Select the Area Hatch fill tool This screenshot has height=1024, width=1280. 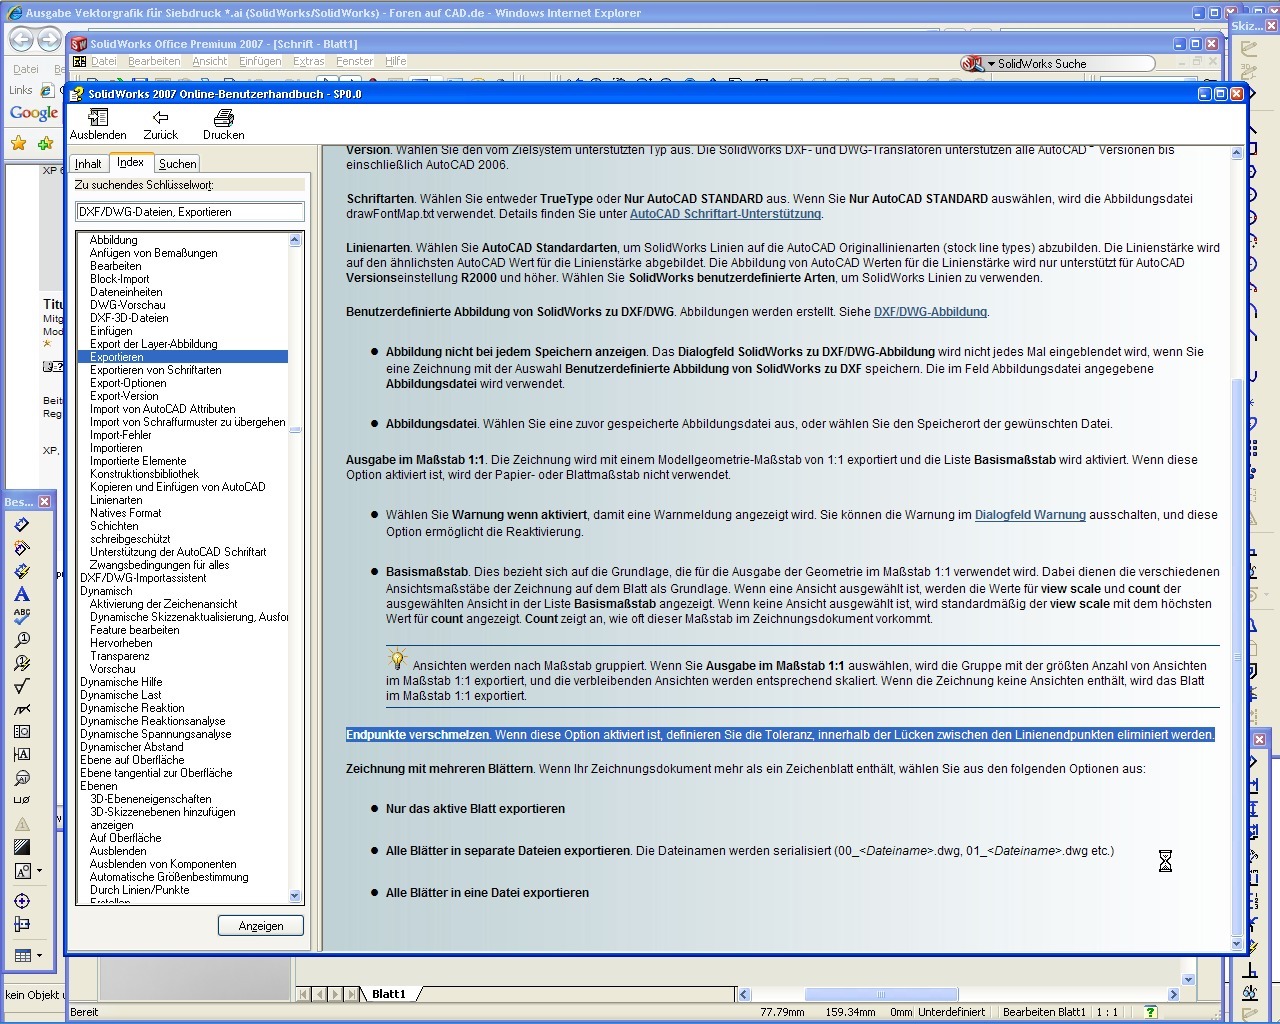22,847
